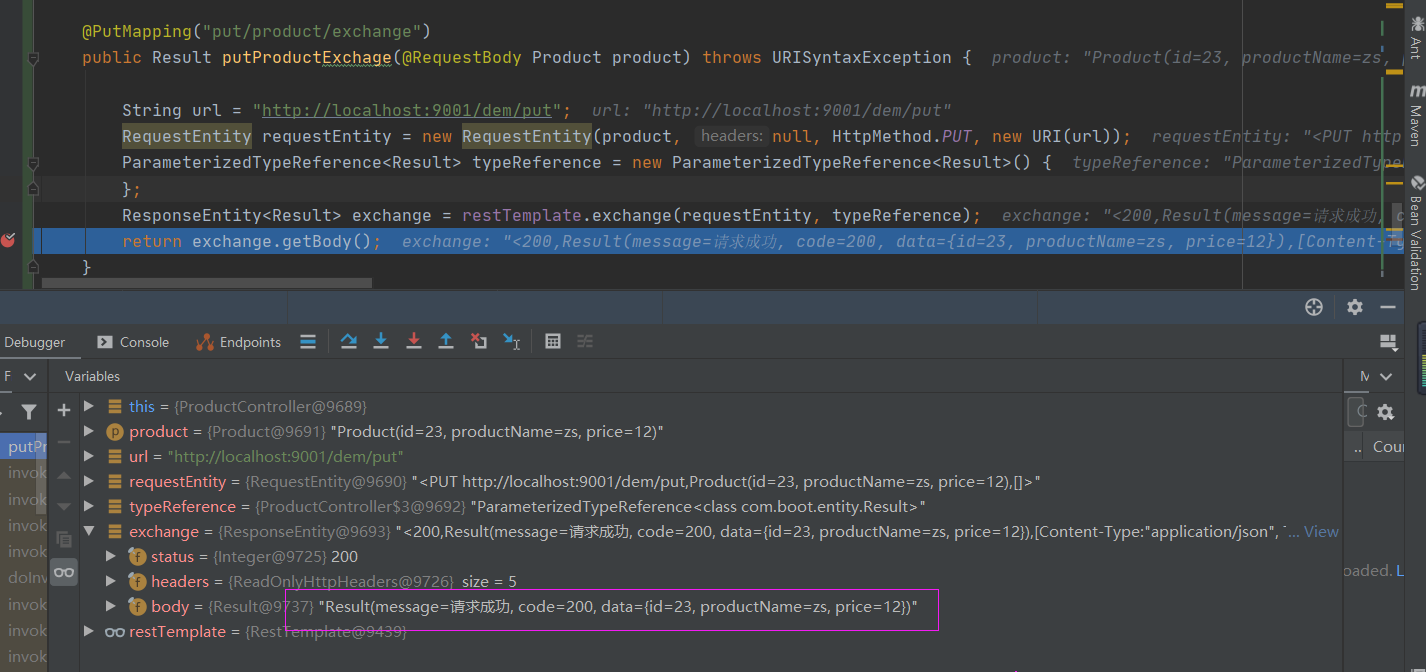Click the Run to Cursor icon
The image size is (1426, 672).
click(511, 342)
